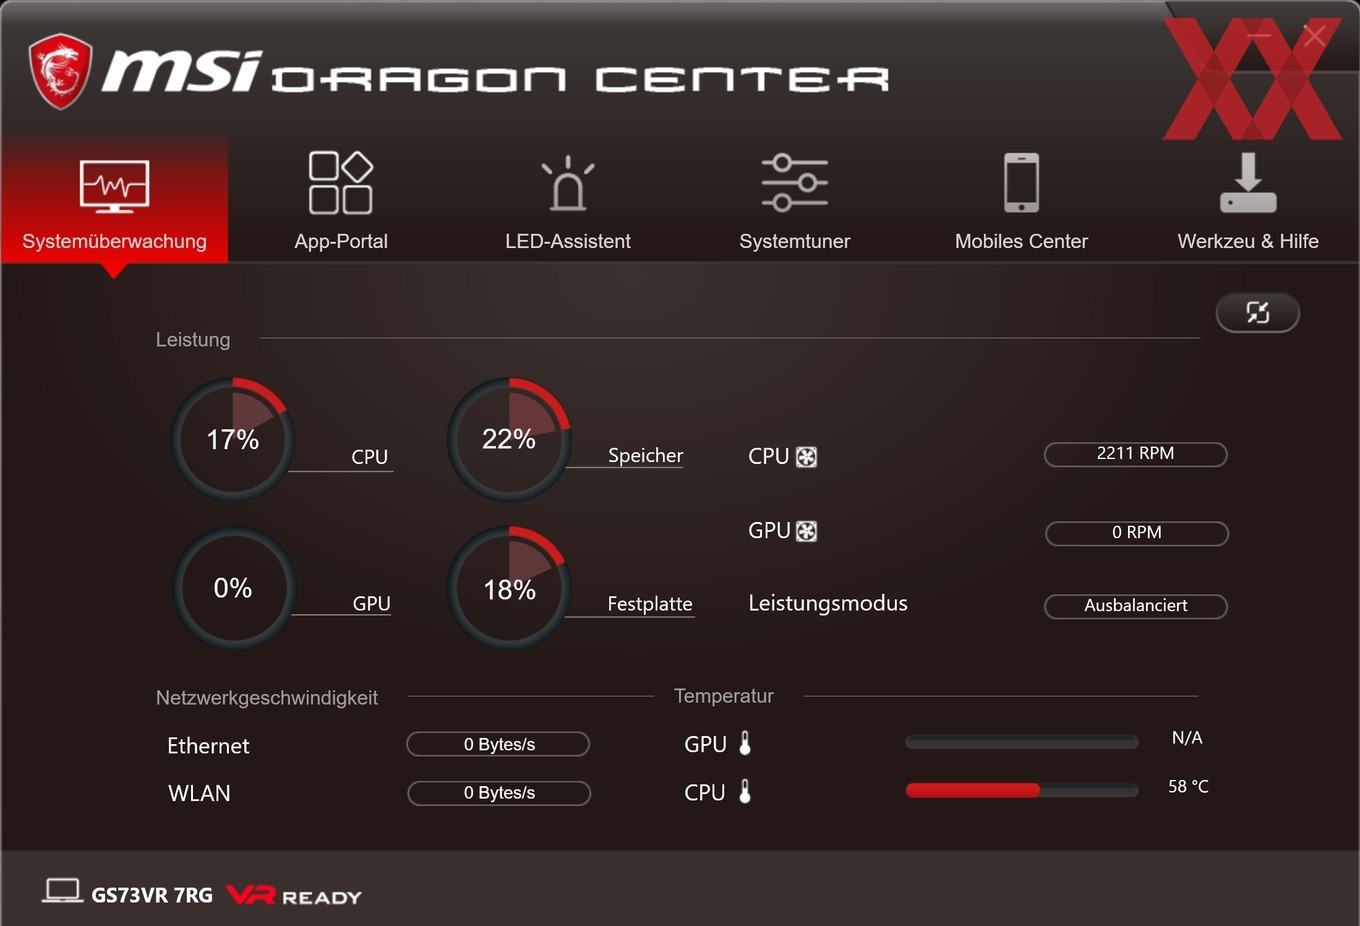Click the 2211 RPM CPU fan field
The image size is (1360, 926).
(x=1136, y=454)
